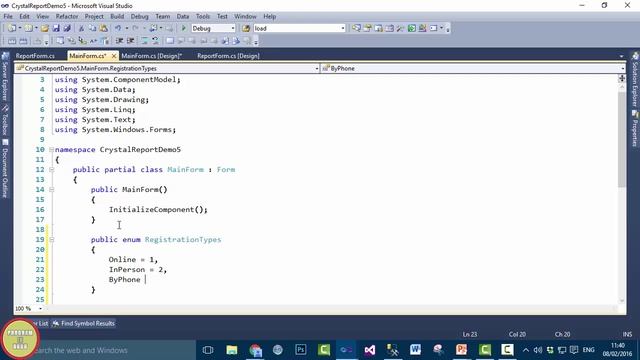Open the Build menu

pos(117,16)
